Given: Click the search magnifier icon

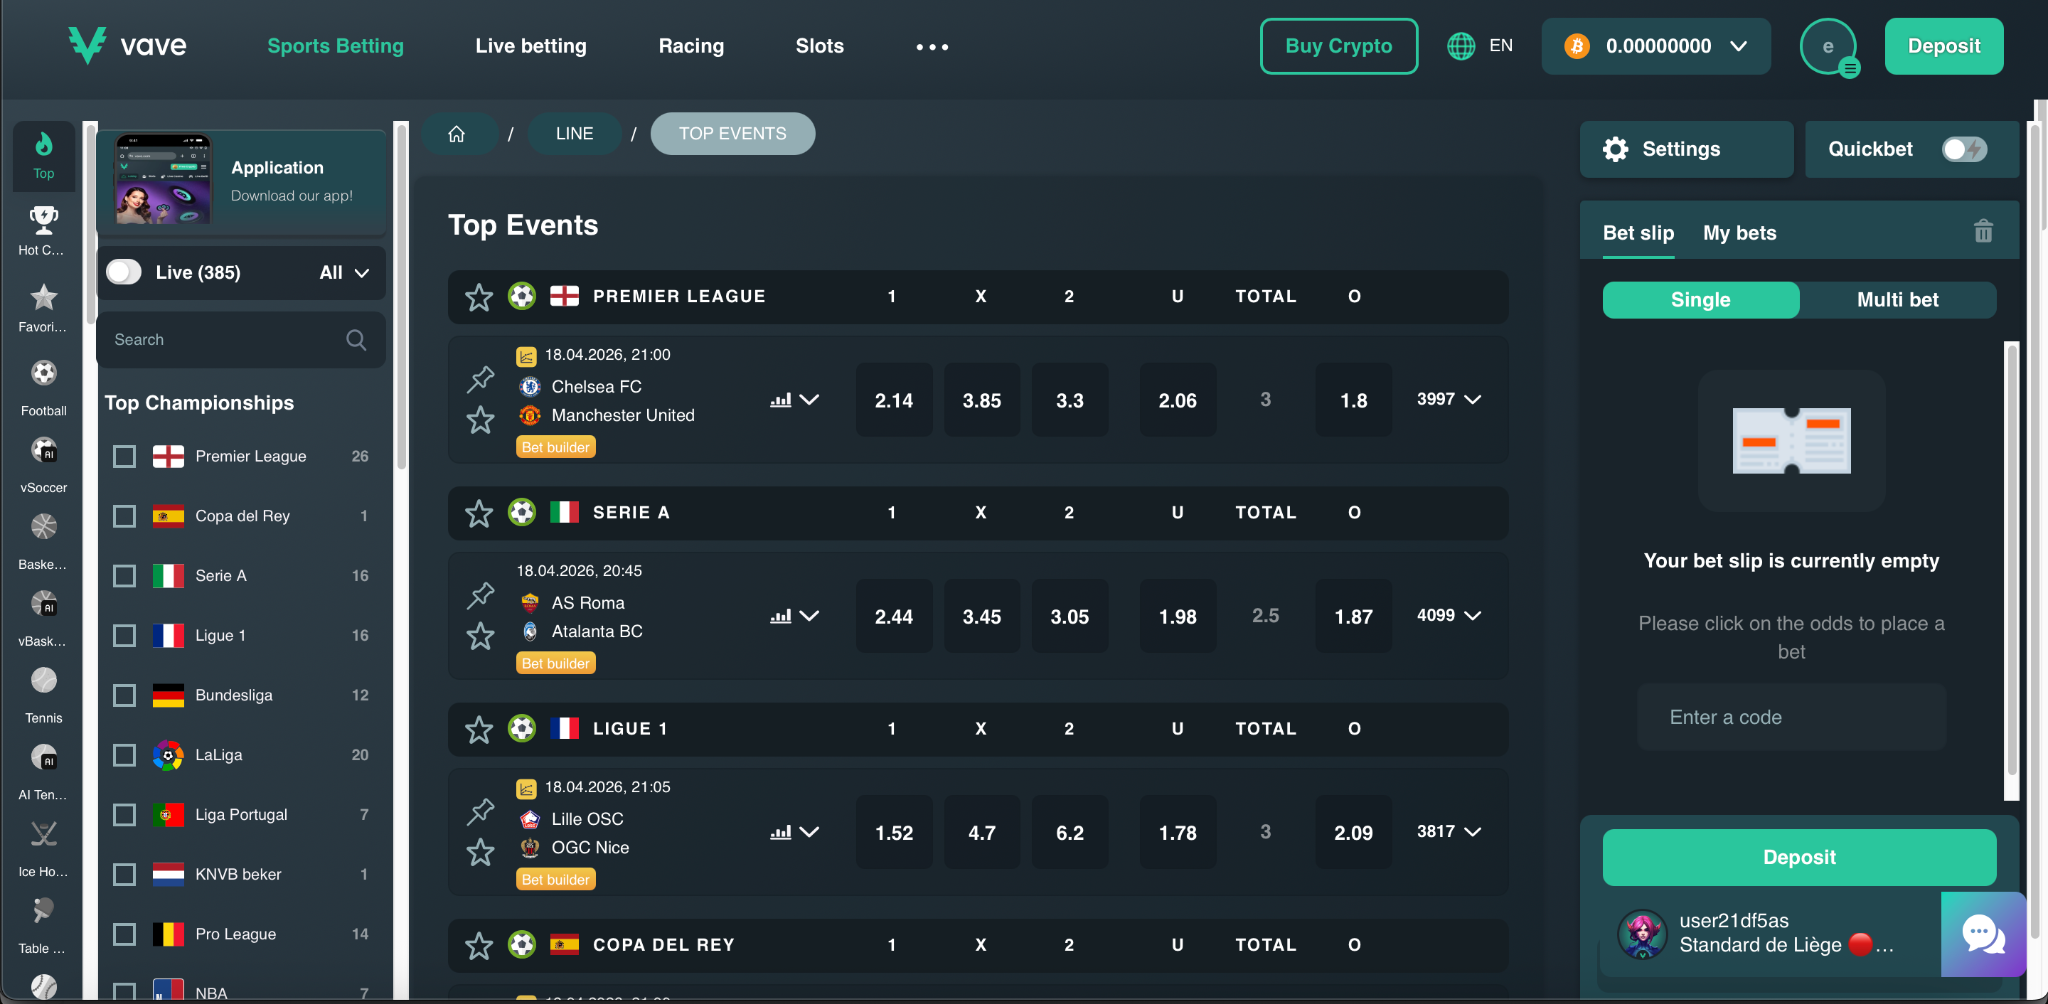Looking at the screenshot, I should coord(356,340).
